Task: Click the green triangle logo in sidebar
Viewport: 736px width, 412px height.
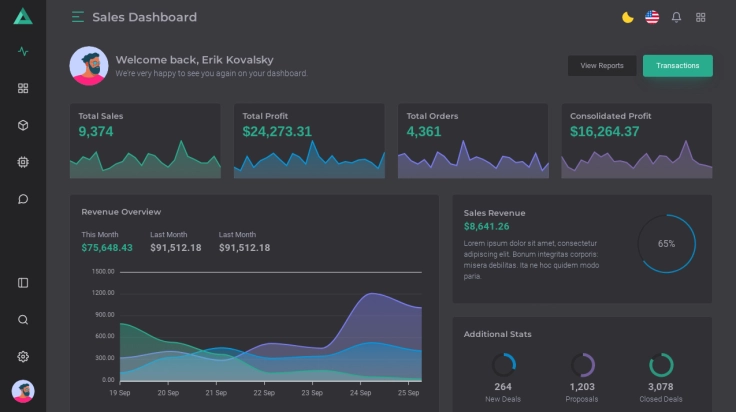Action: (x=23, y=16)
